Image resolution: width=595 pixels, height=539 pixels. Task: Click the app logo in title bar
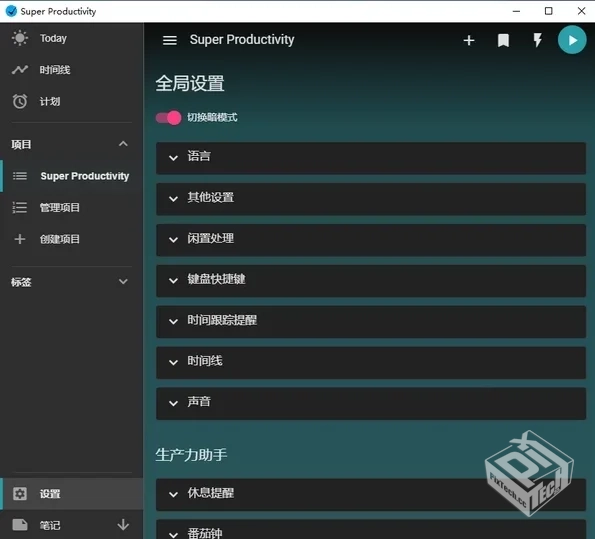pos(11,11)
